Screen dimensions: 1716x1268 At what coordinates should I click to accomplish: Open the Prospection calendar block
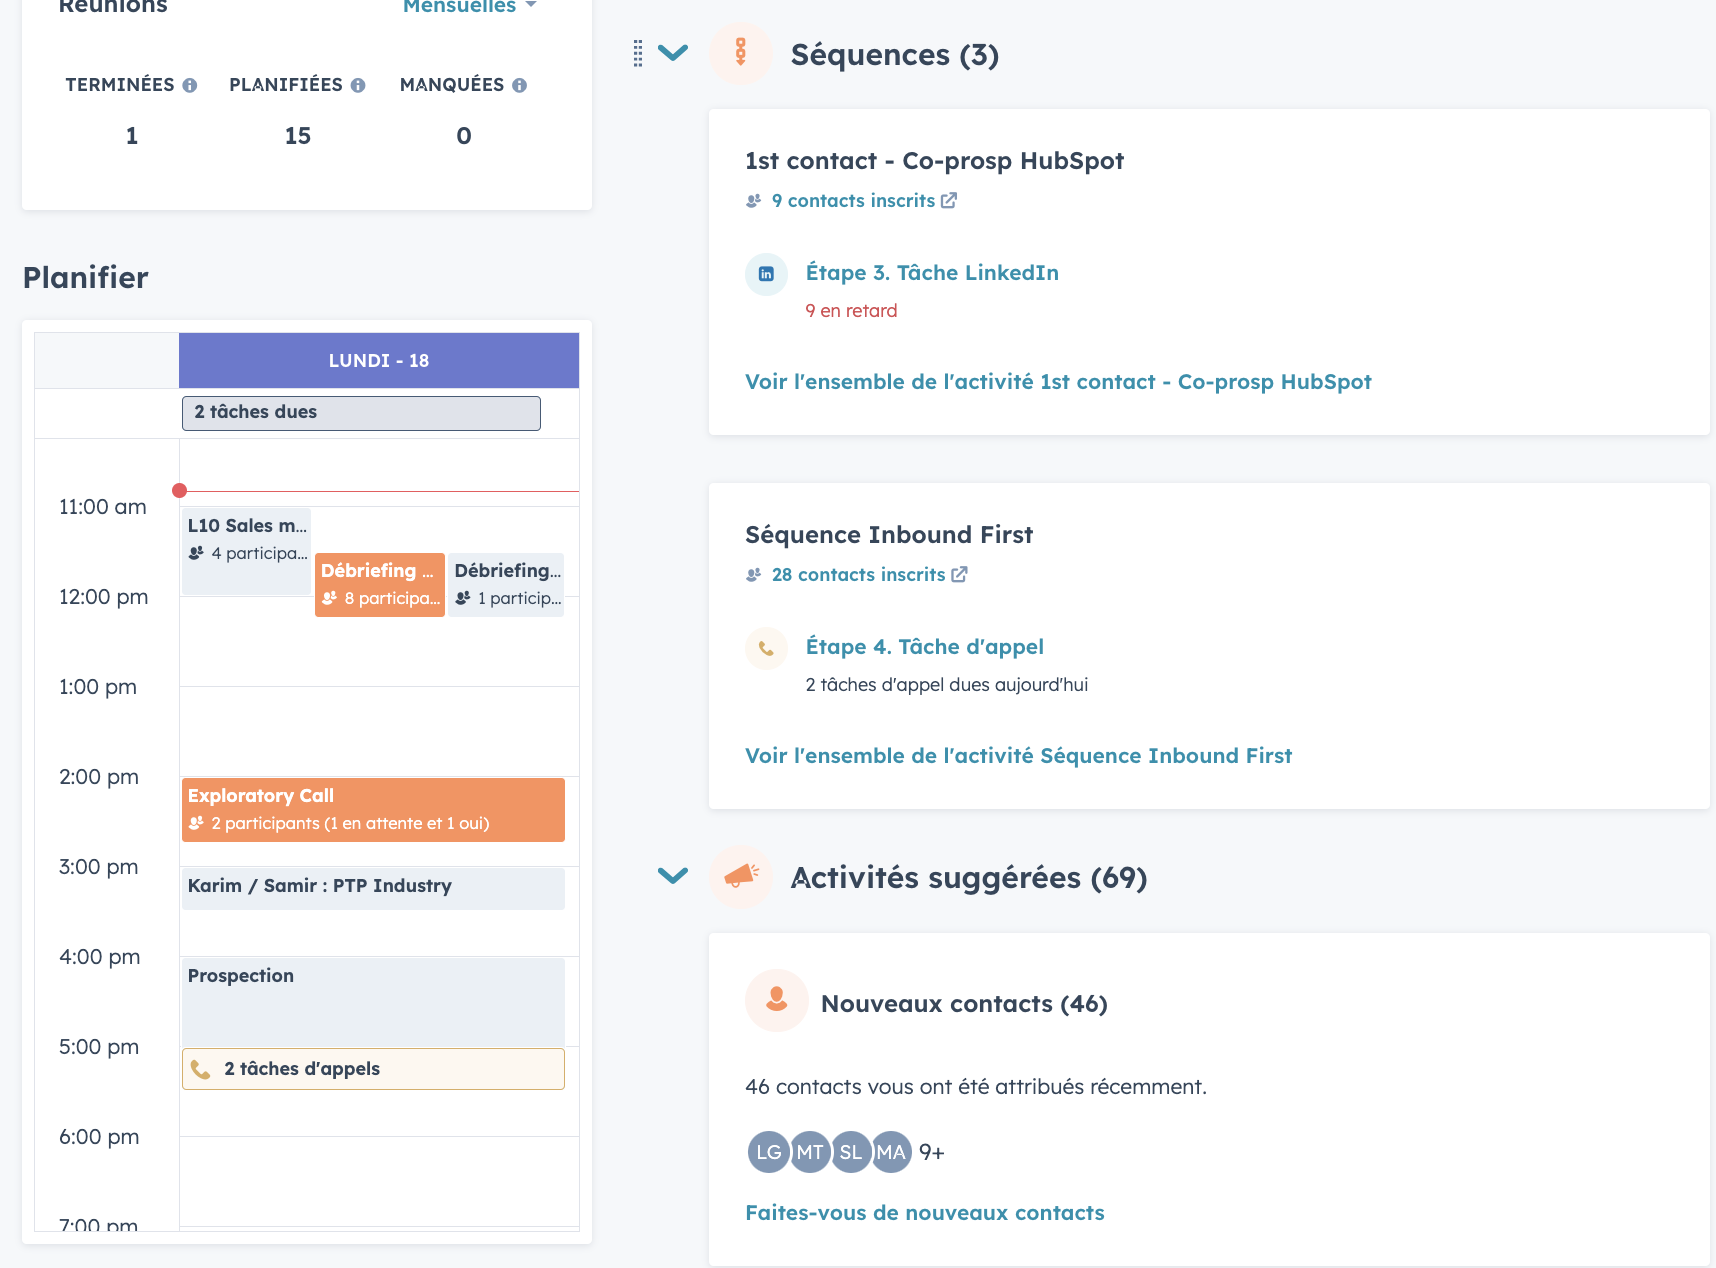(x=373, y=1002)
